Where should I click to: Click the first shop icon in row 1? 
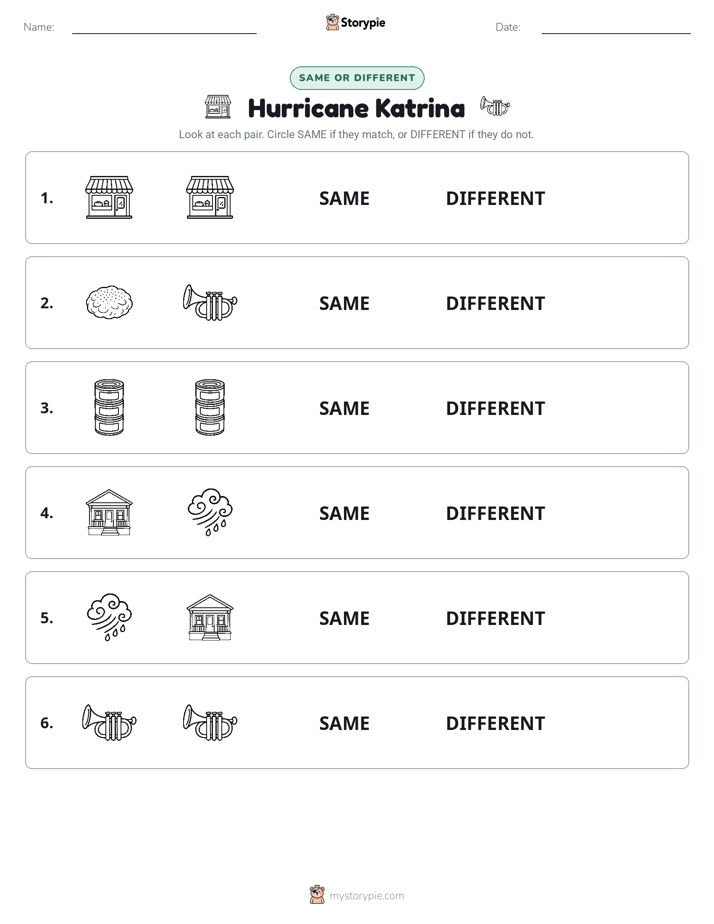[x=109, y=197]
